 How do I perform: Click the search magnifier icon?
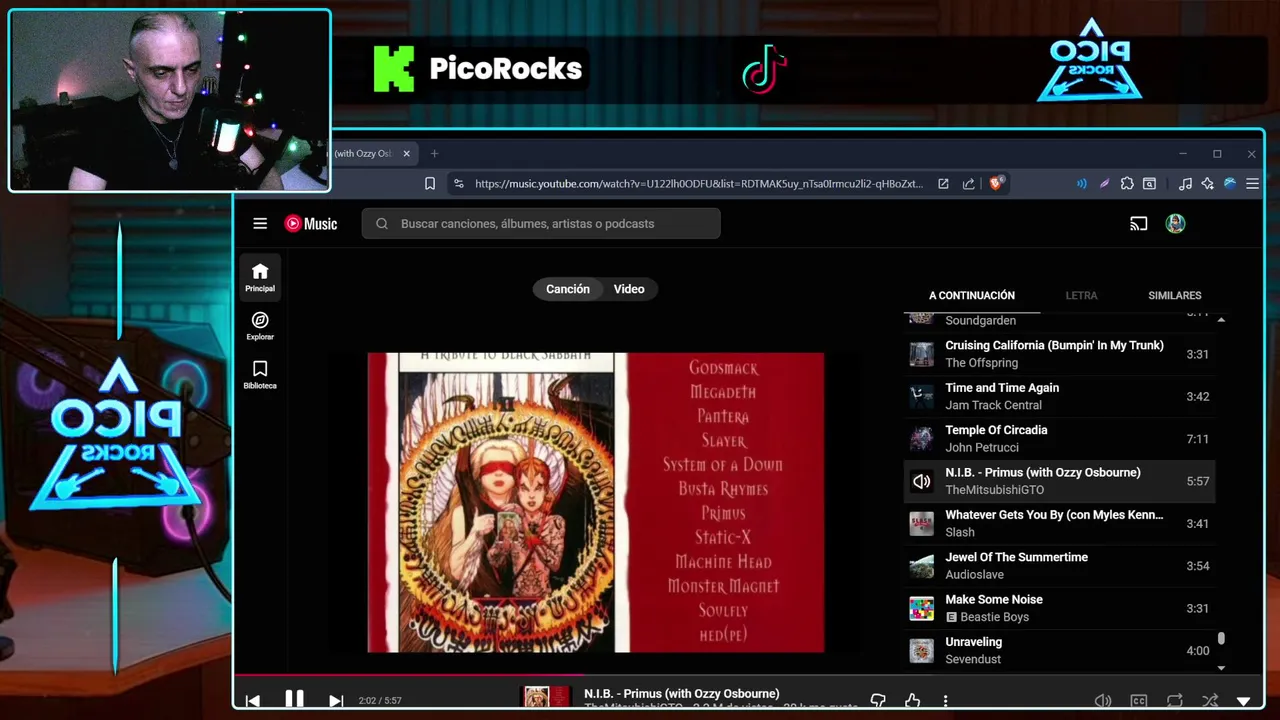tap(382, 224)
